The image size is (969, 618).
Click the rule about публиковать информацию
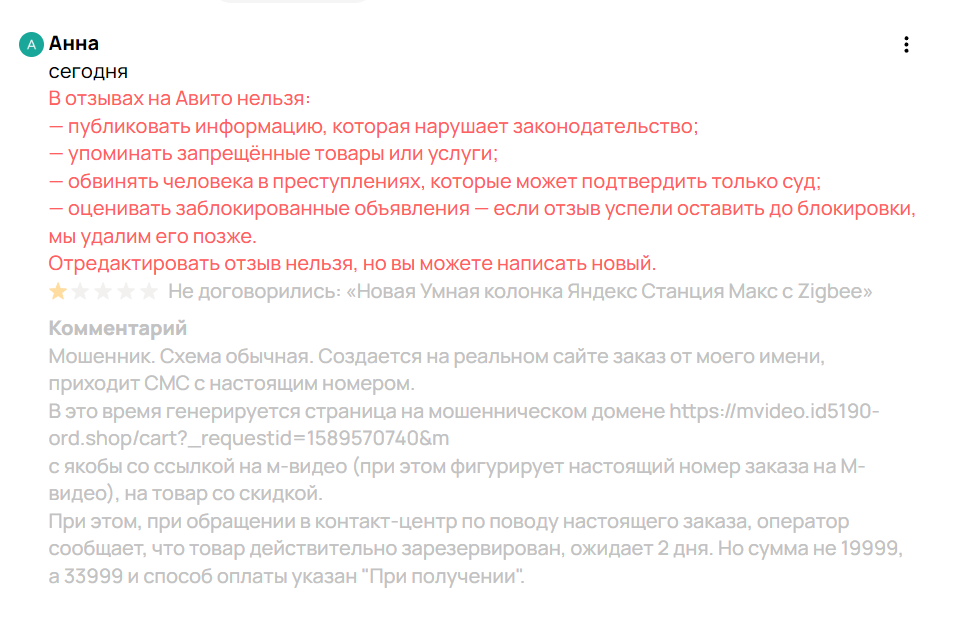[372, 127]
